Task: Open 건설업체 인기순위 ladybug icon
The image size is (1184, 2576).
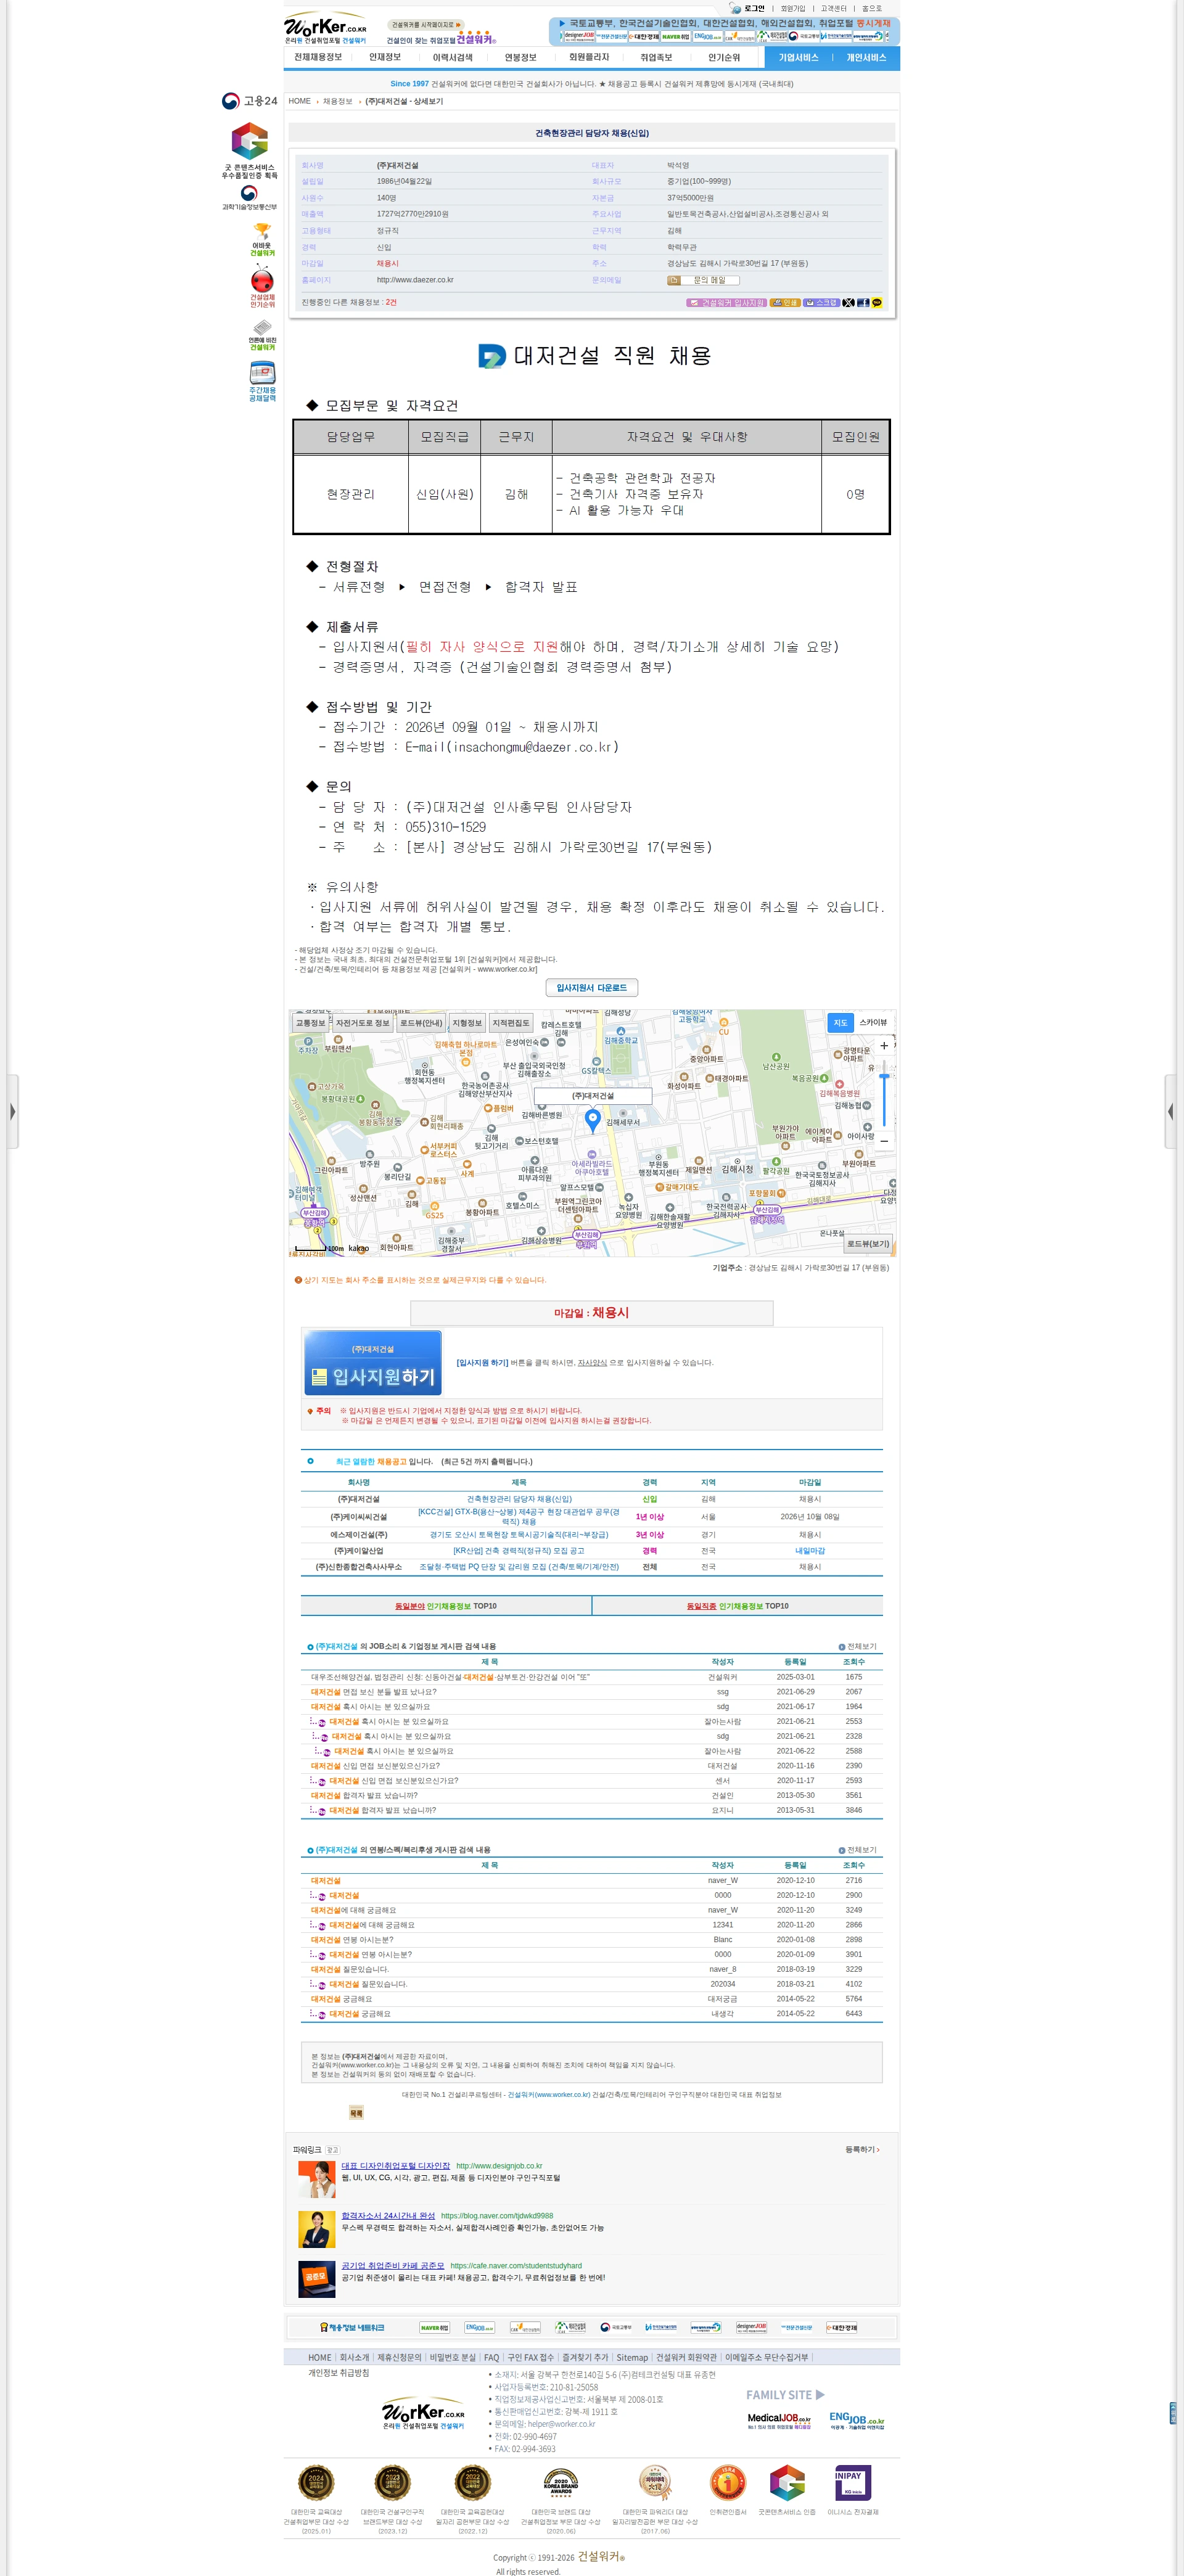Action: tap(262, 287)
